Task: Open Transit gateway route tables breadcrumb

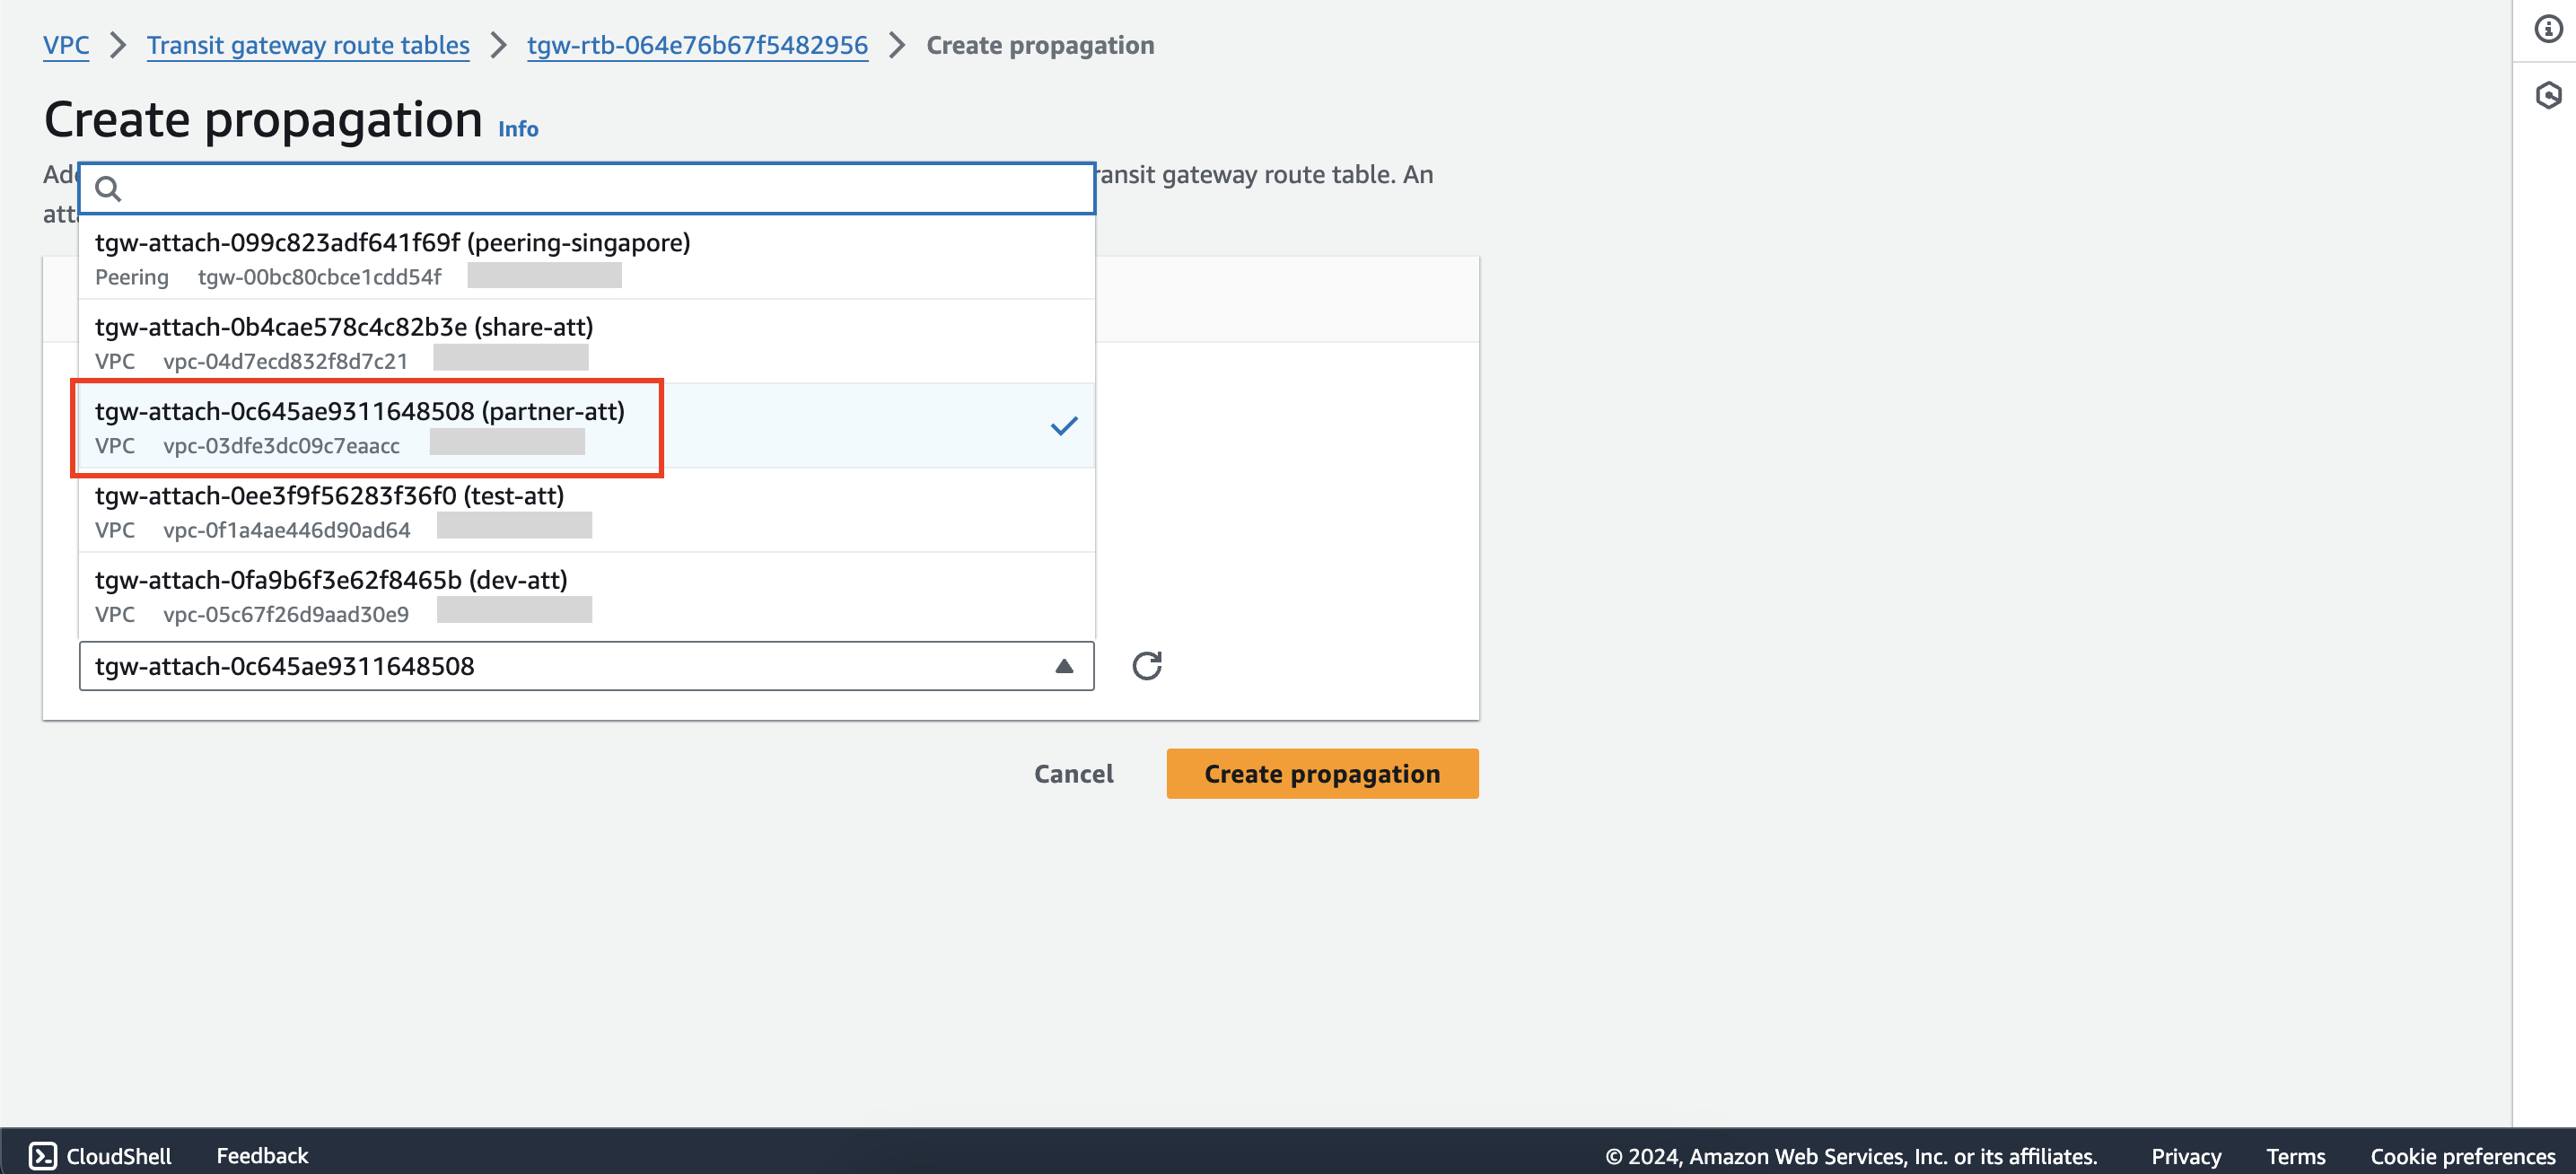Action: (x=308, y=45)
